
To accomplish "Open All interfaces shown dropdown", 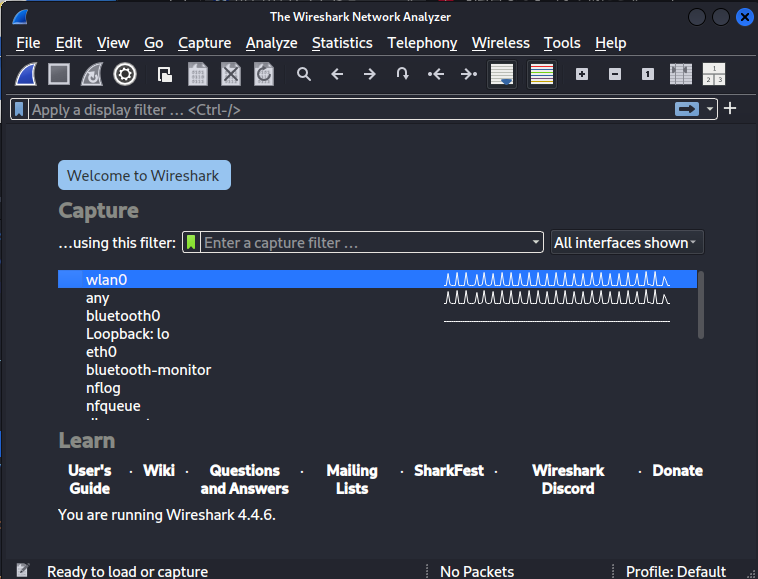I will [627, 242].
